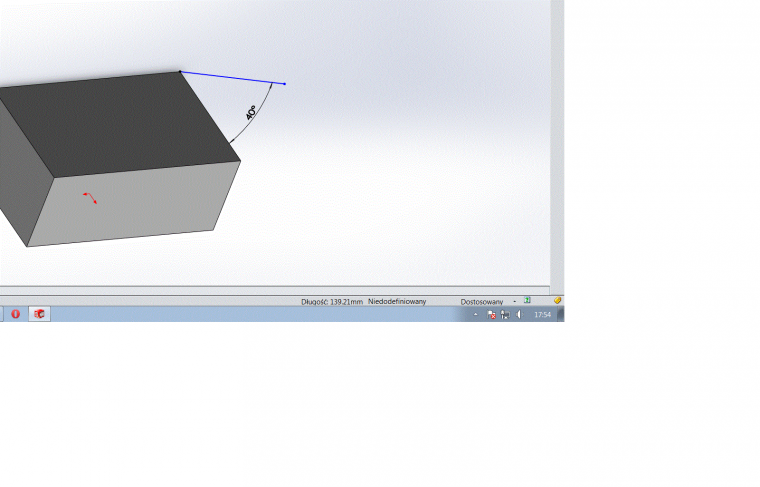The height and width of the screenshot is (487, 760).
Task: Click the Niedodefiniowany status text
Action: pyautogui.click(x=397, y=301)
